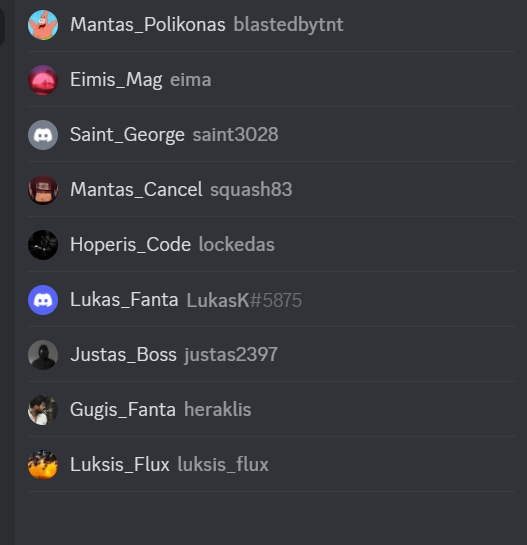Click the Eimis_Mag nickname
The width and height of the screenshot is (527, 545).
(x=116, y=80)
